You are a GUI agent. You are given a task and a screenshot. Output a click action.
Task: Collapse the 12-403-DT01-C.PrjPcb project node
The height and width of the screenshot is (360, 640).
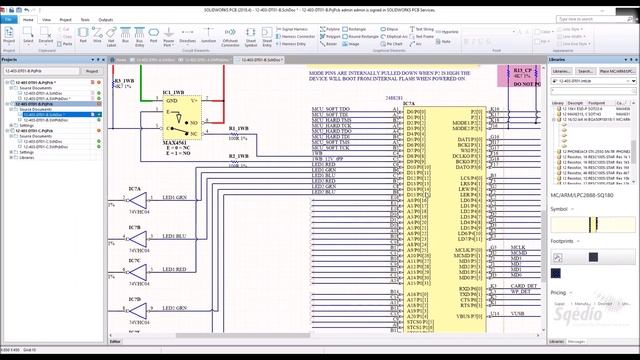coord(7,131)
